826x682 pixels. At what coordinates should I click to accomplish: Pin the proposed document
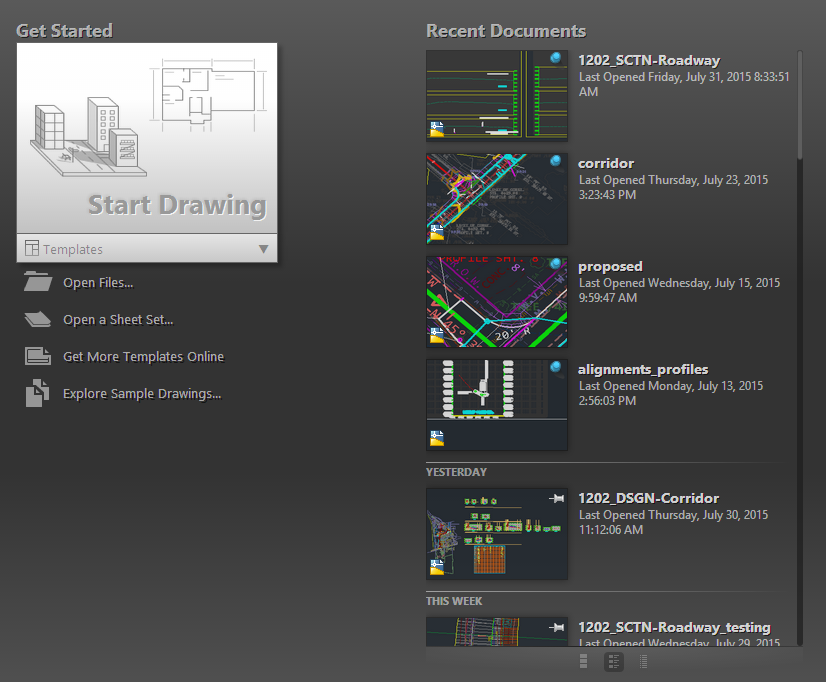point(556,264)
